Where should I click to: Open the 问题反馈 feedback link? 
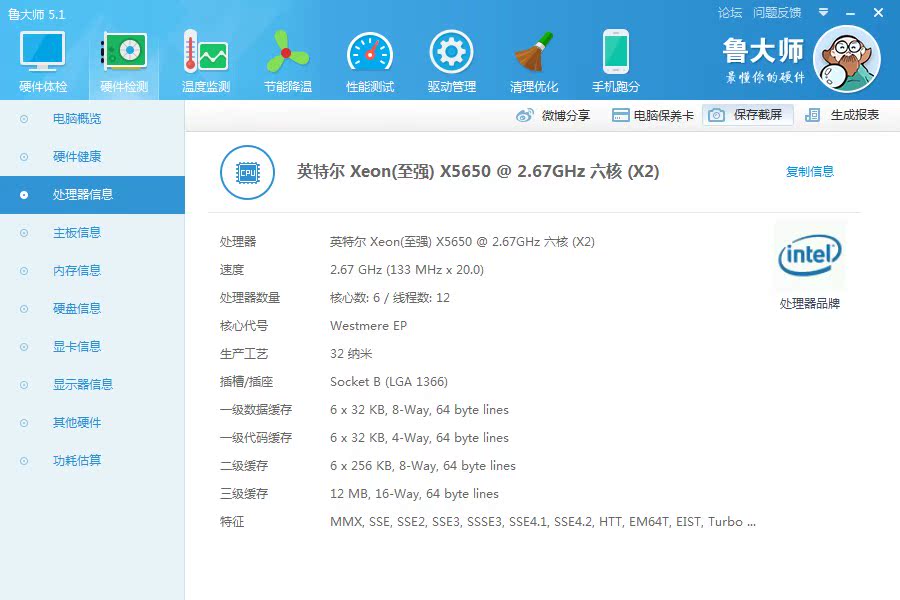tap(777, 13)
